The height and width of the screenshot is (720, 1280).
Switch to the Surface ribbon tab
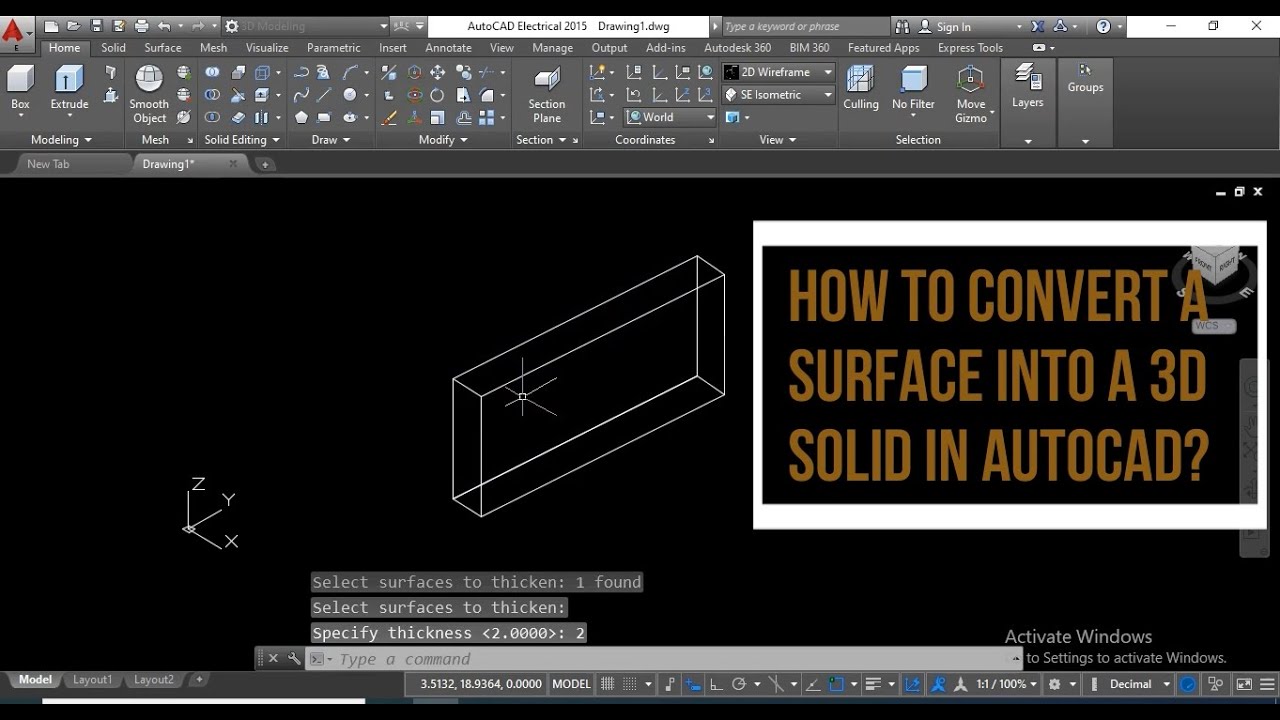163,48
